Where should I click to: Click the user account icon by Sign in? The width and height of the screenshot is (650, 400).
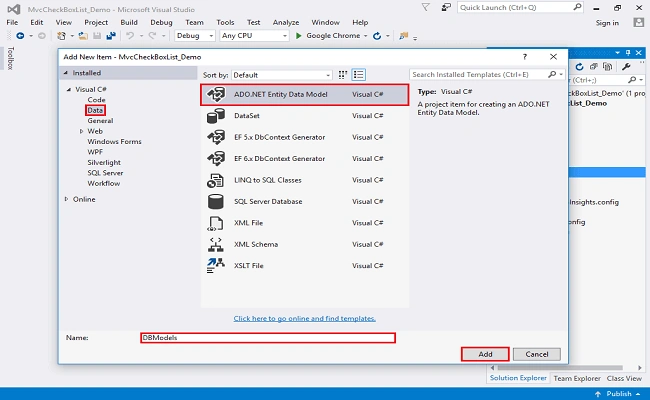[x=639, y=22]
